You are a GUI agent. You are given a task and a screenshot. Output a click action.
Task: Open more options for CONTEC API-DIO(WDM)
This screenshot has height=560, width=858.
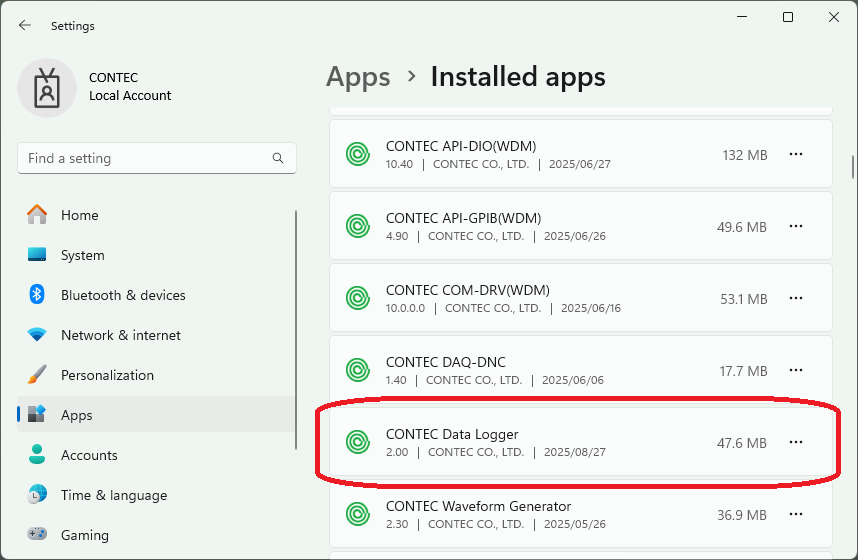(x=796, y=155)
